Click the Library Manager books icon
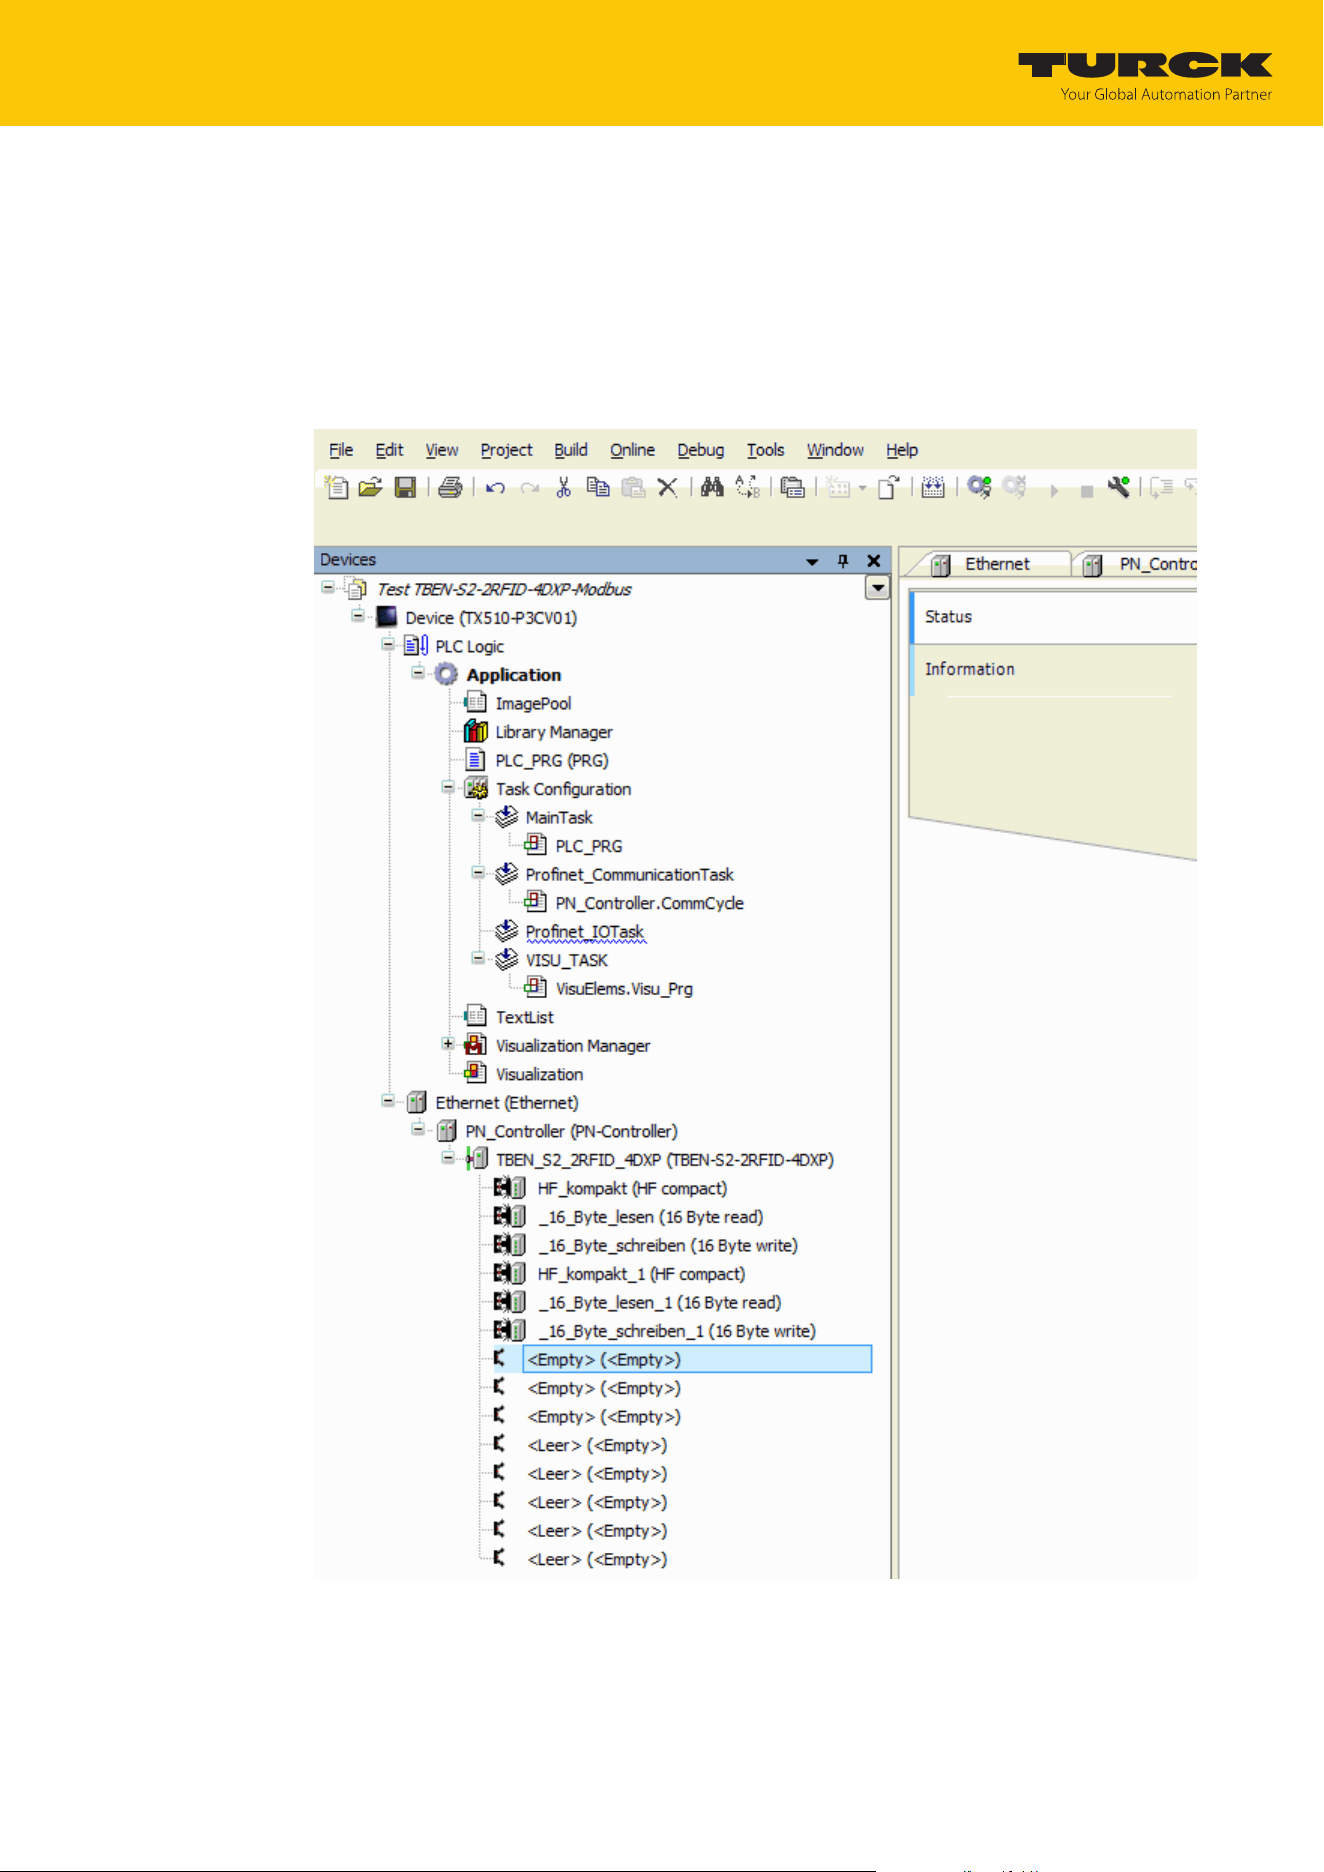 476,732
